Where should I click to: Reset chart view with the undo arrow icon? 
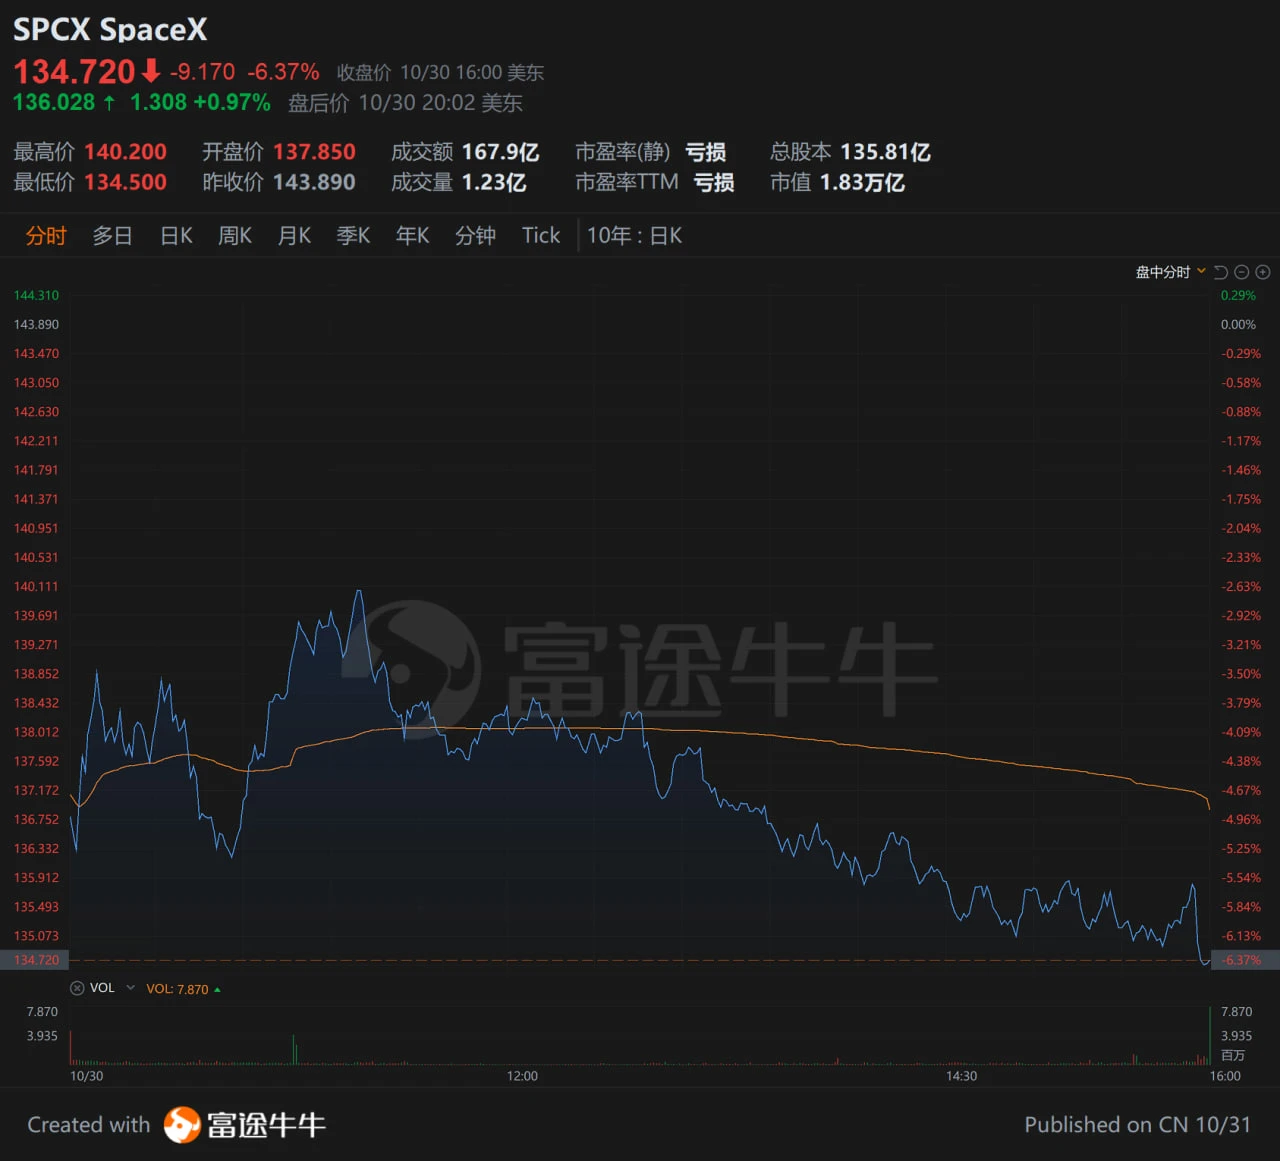1220,272
